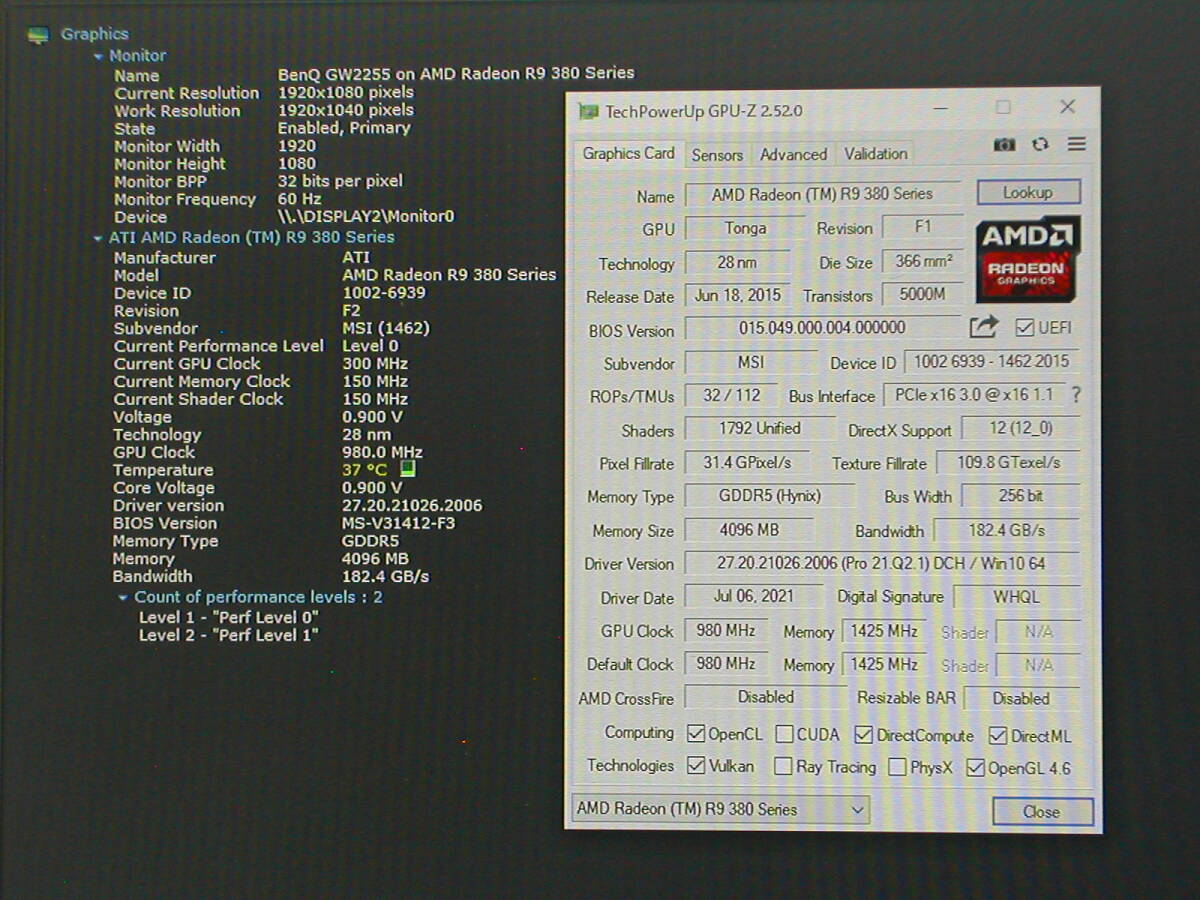Click the GPU-Z Name field value

click(822, 194)
